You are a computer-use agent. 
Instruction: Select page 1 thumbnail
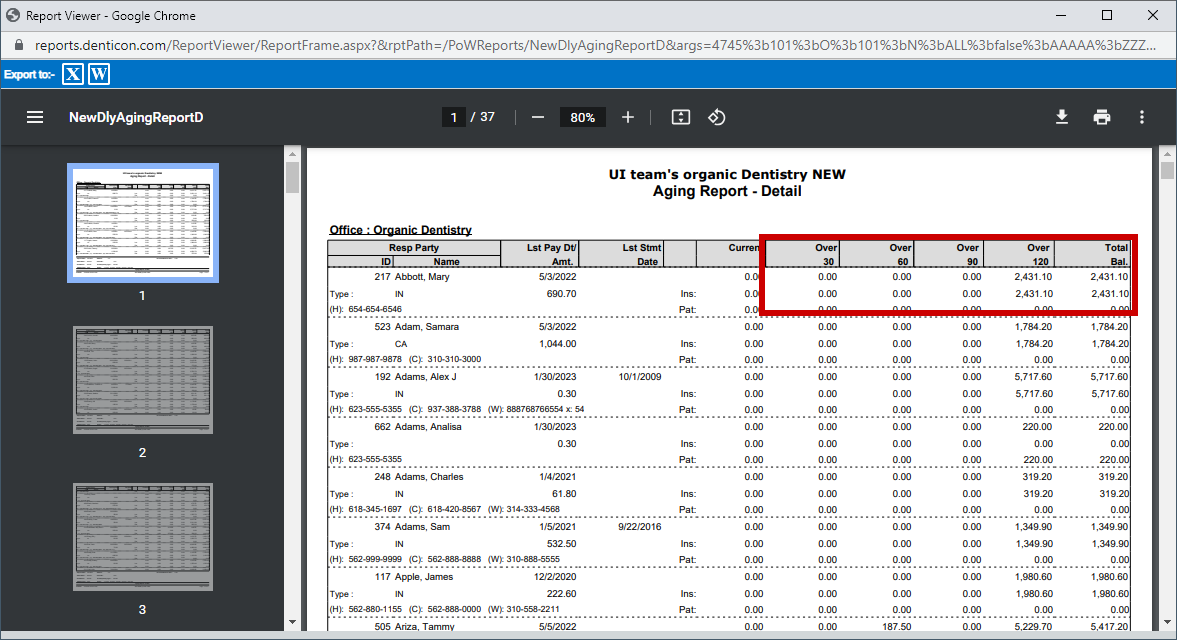click(x=142, y=223)
